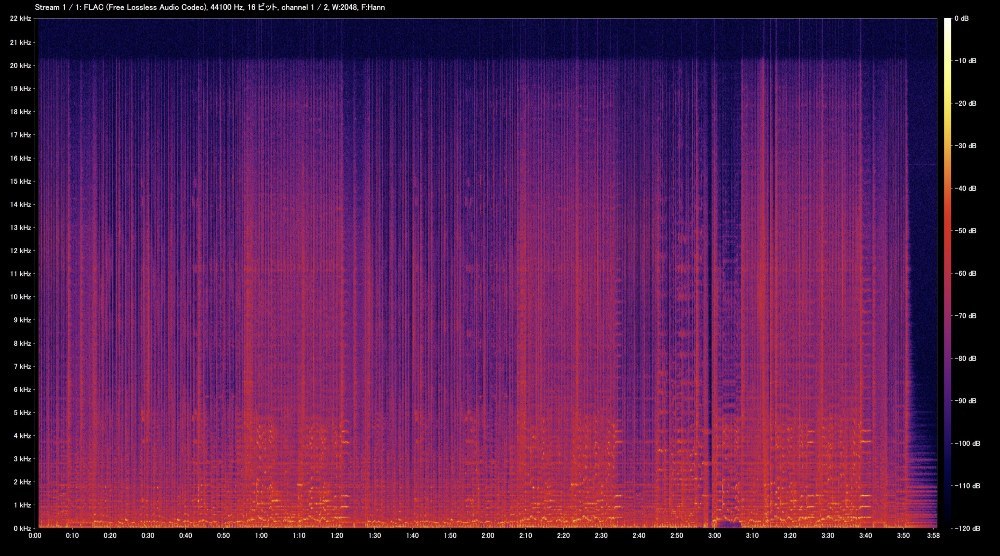This screenshot has height=556, width=1000.
Task: Click the "1:00" time label
Action: pos(261,536)
